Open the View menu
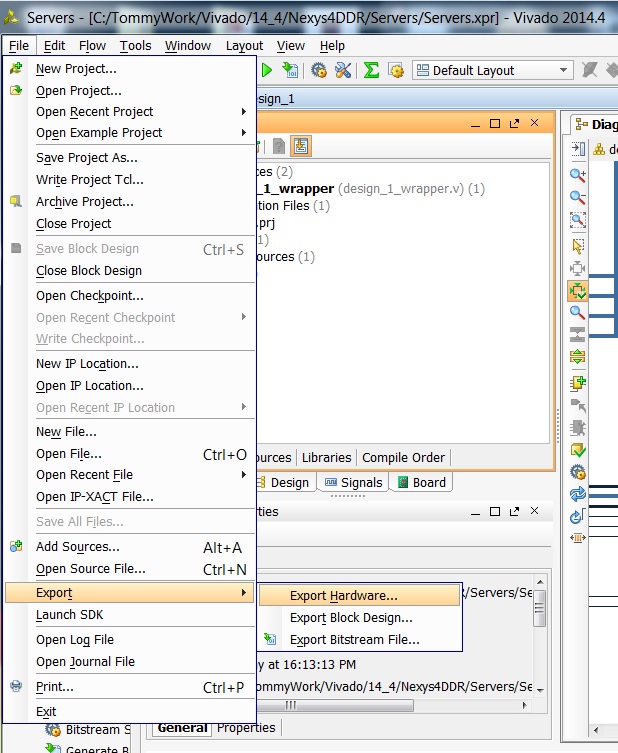The width and height of the screenshot is (618, 753). 291,46
